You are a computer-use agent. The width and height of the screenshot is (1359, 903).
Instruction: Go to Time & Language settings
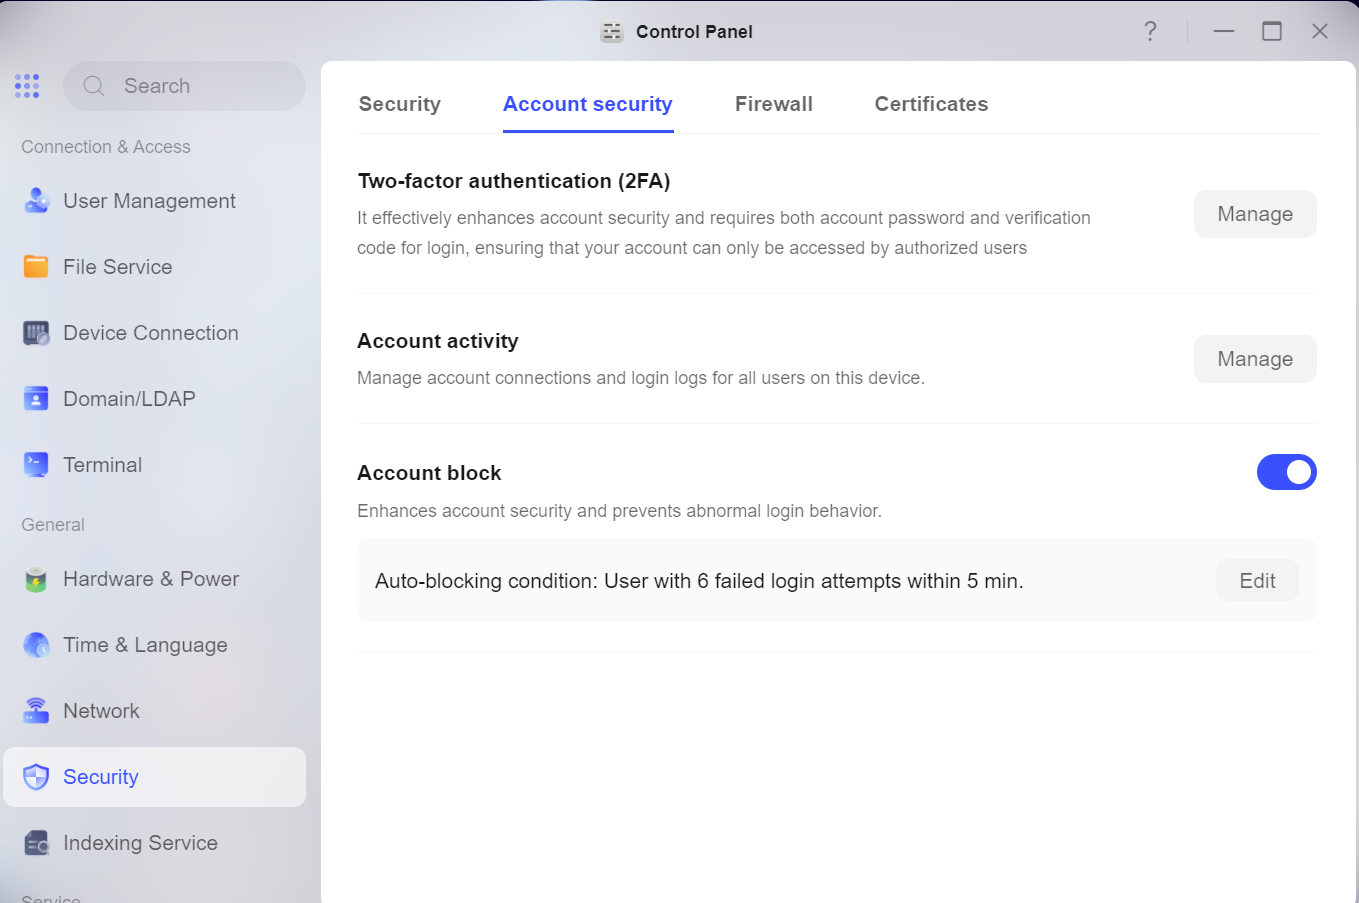tap(155, 645)
